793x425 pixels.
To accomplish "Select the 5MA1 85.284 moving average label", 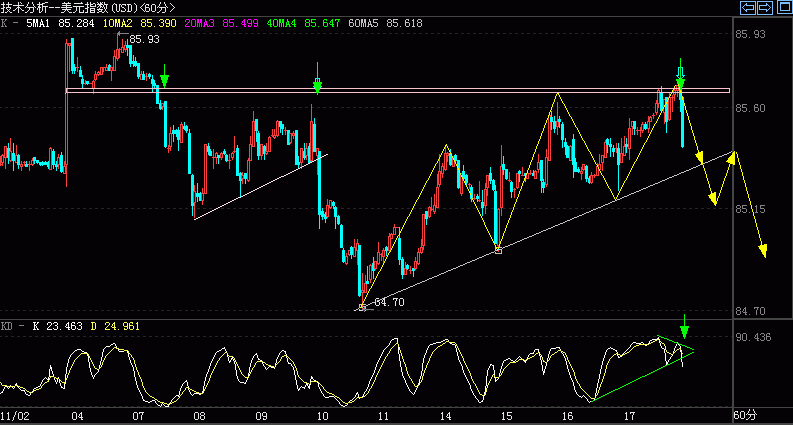I will 61,23.
